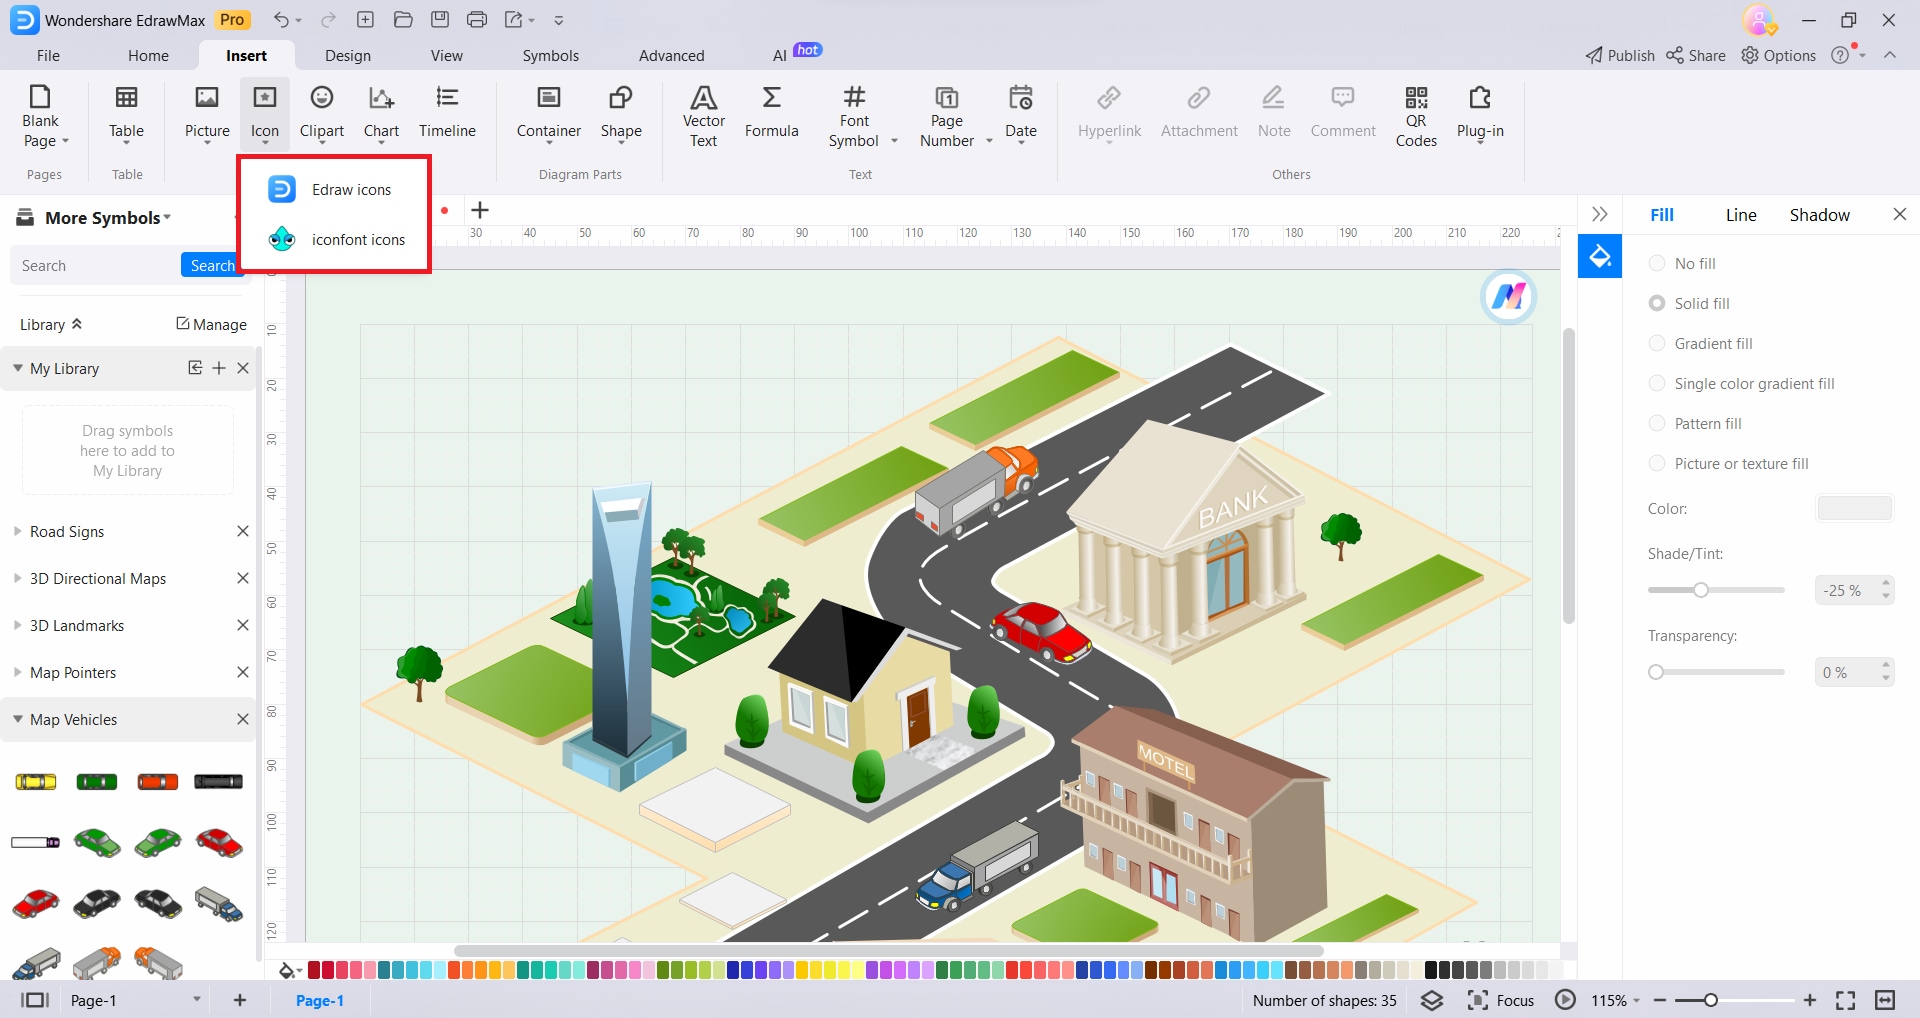Click the Undo arrow
Image resolution: width=1920 pixels, height=1018 pixels.
281,20
